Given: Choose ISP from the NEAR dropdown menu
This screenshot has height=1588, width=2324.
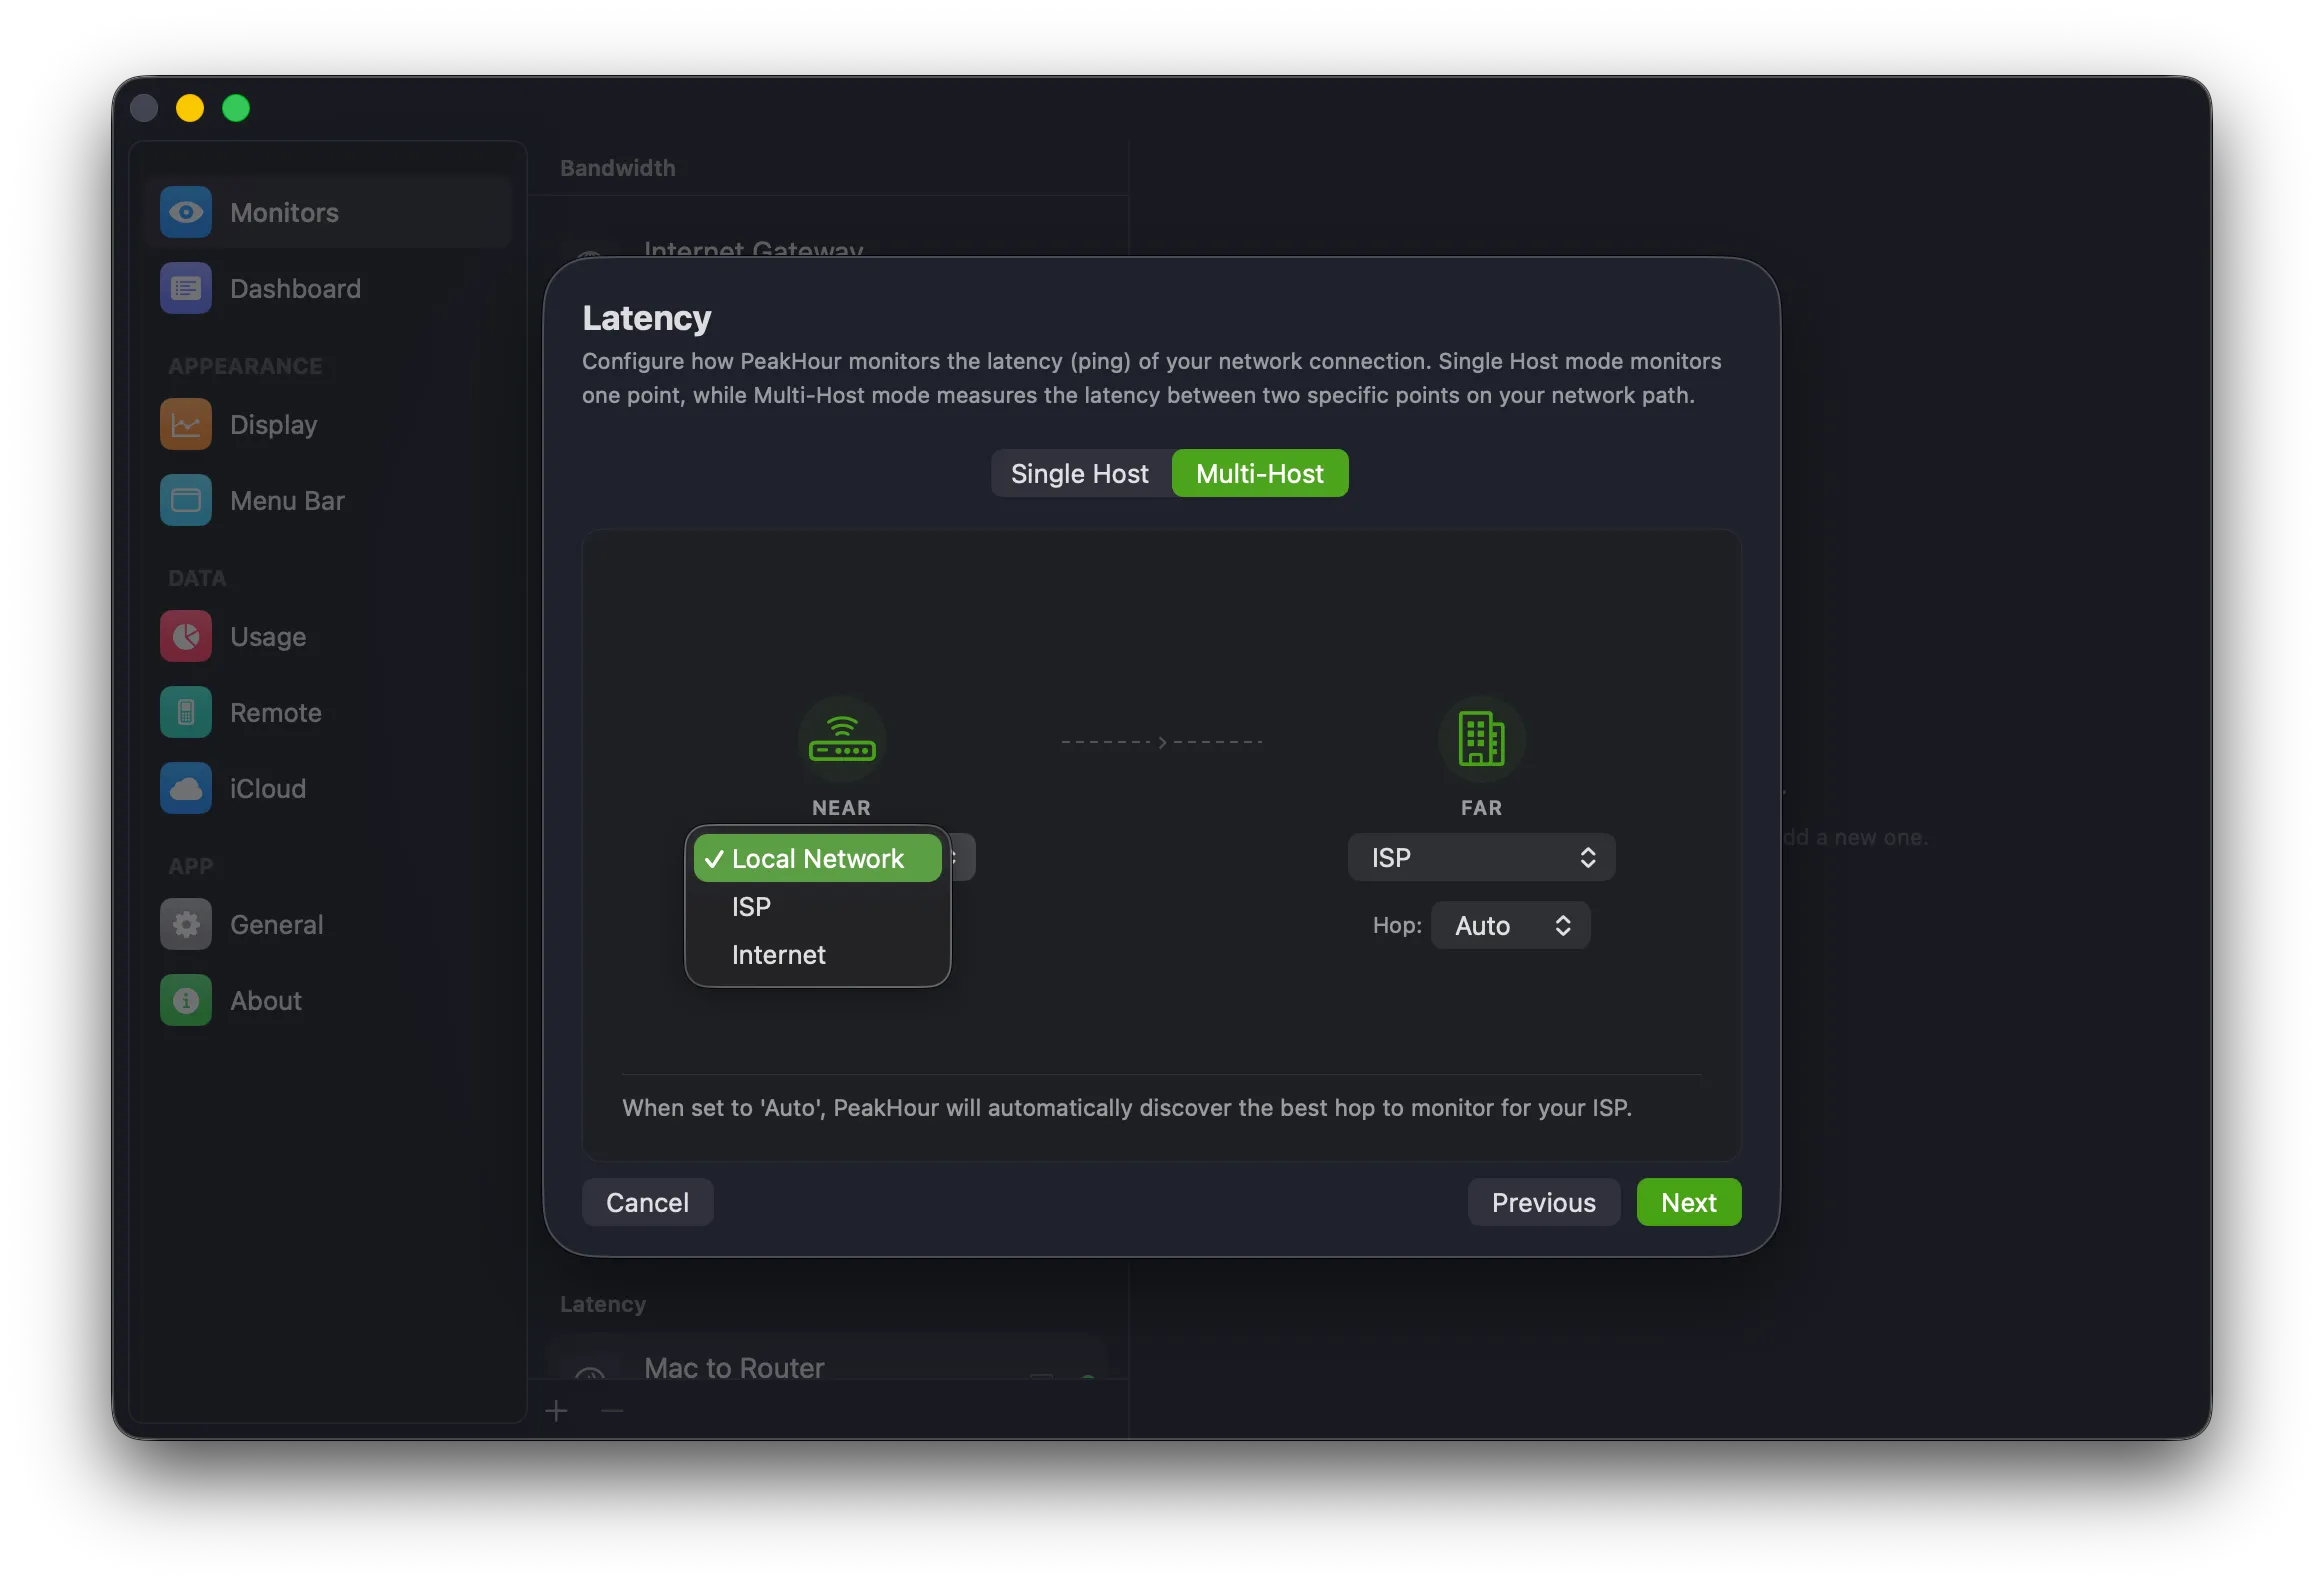Looking at the screenshot, I should click(x=818, y=907).
